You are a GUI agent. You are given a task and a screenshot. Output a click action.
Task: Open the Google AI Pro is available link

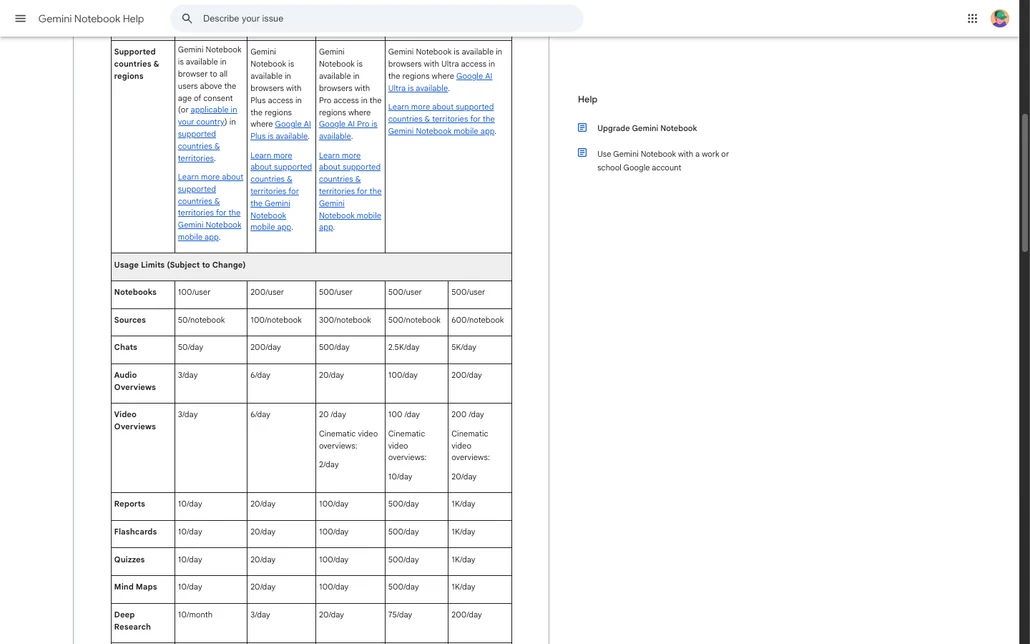point(348,130)
